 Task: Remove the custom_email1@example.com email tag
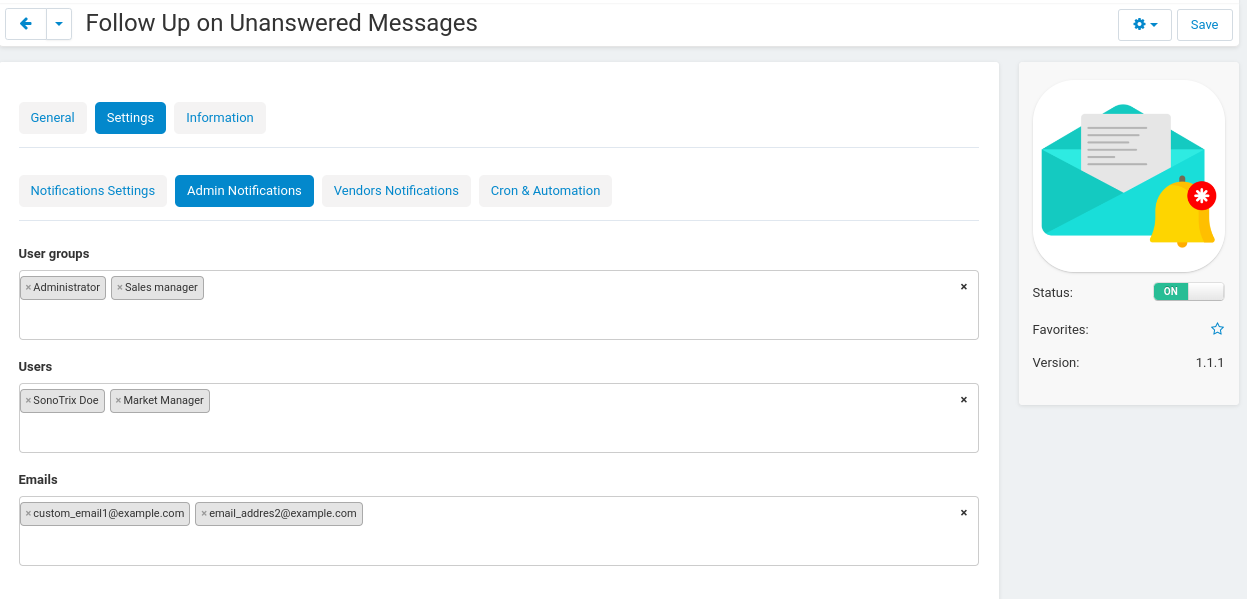[28, 514]
